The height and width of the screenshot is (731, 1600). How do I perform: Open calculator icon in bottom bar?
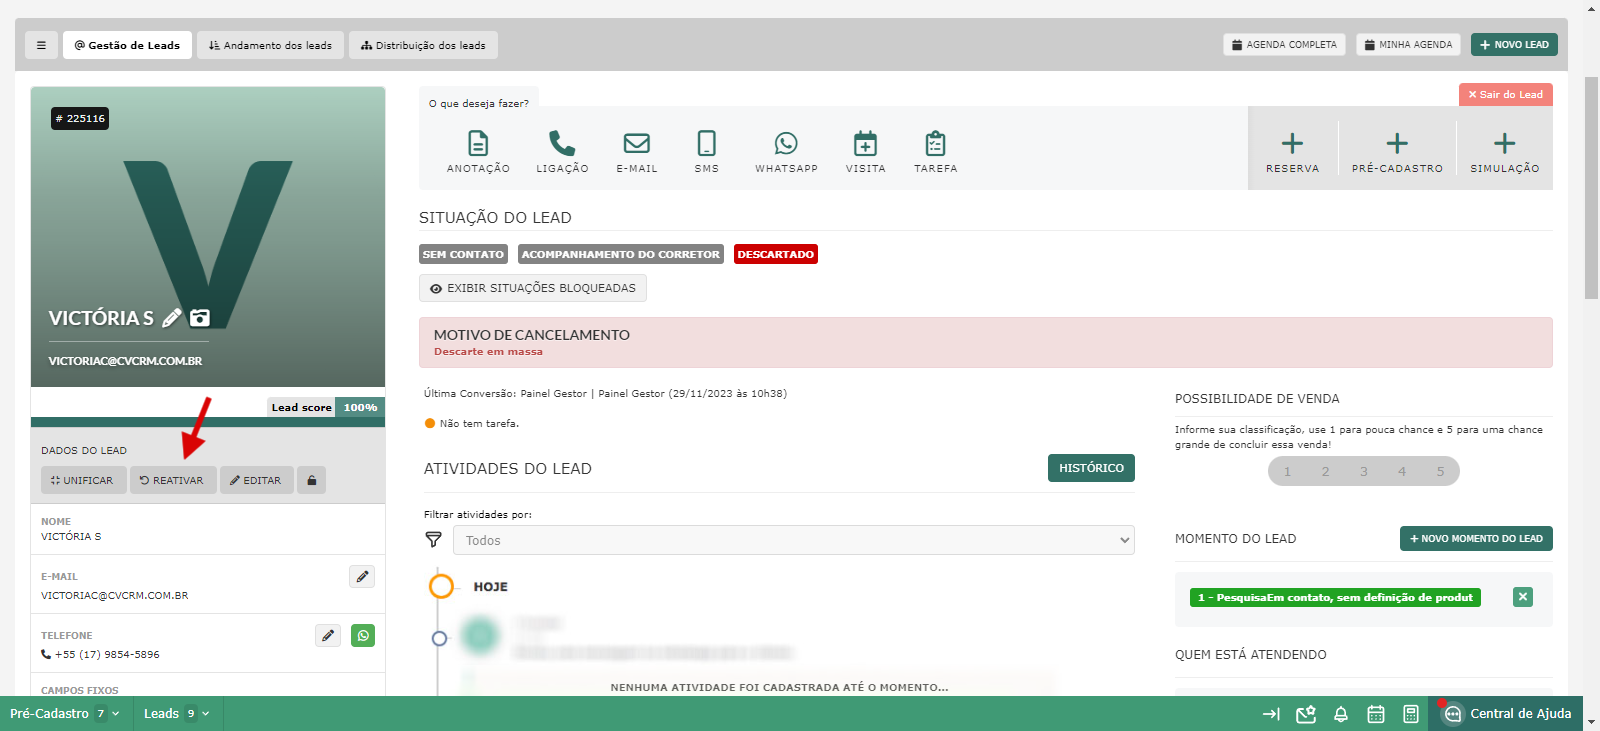1411,714
